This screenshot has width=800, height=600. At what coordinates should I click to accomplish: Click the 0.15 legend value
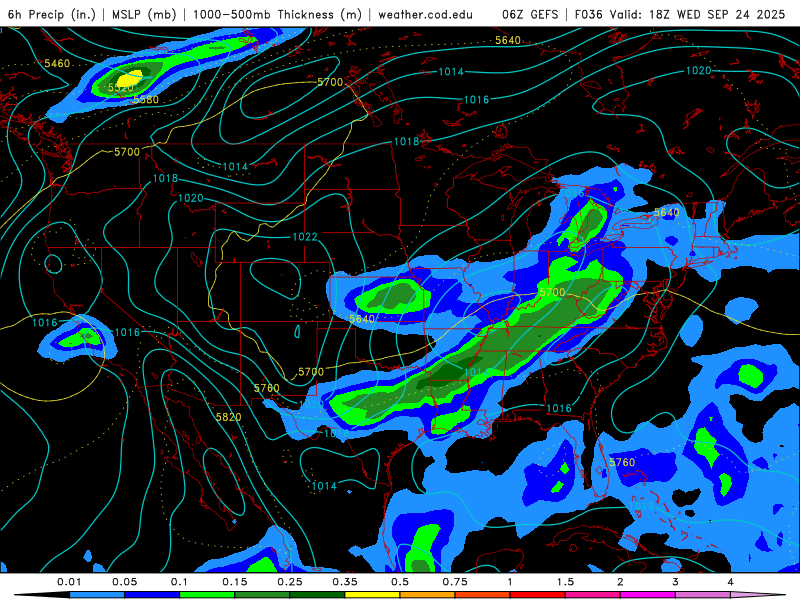pos(235,582)
